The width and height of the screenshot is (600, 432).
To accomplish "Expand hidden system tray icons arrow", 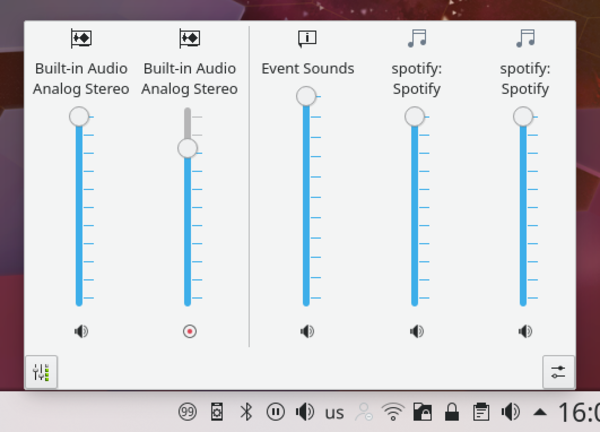I will point(540,412).
